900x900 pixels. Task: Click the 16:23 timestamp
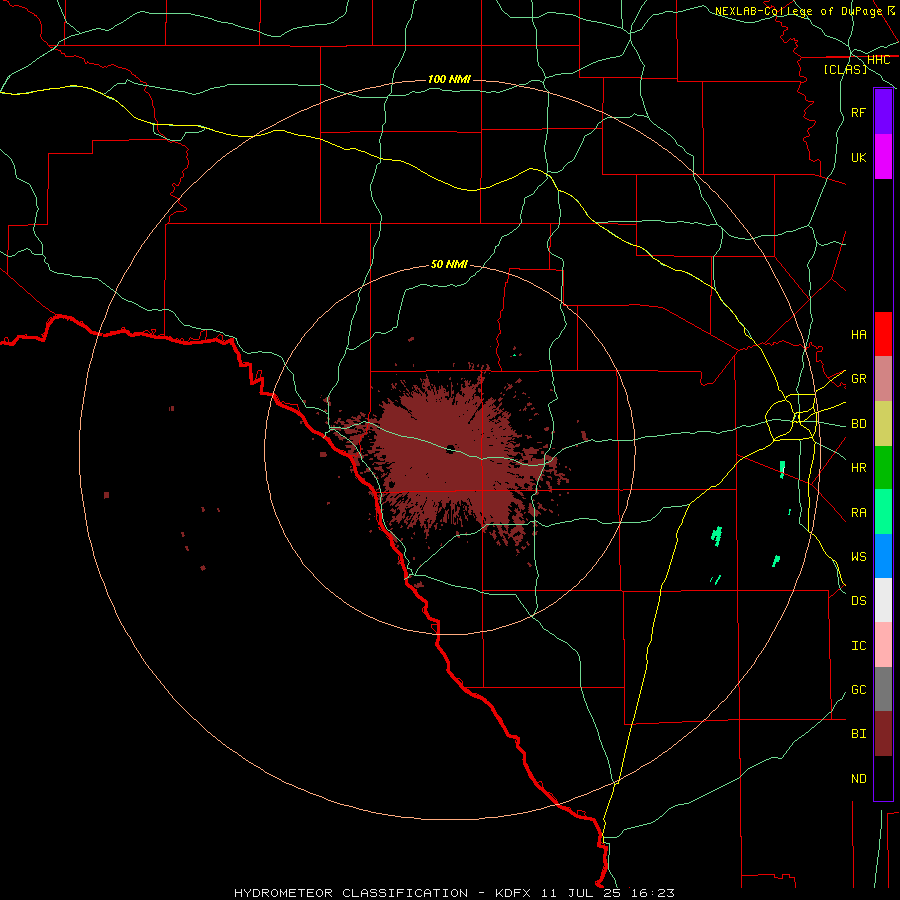pyautogui.click(x=653, y=893)
